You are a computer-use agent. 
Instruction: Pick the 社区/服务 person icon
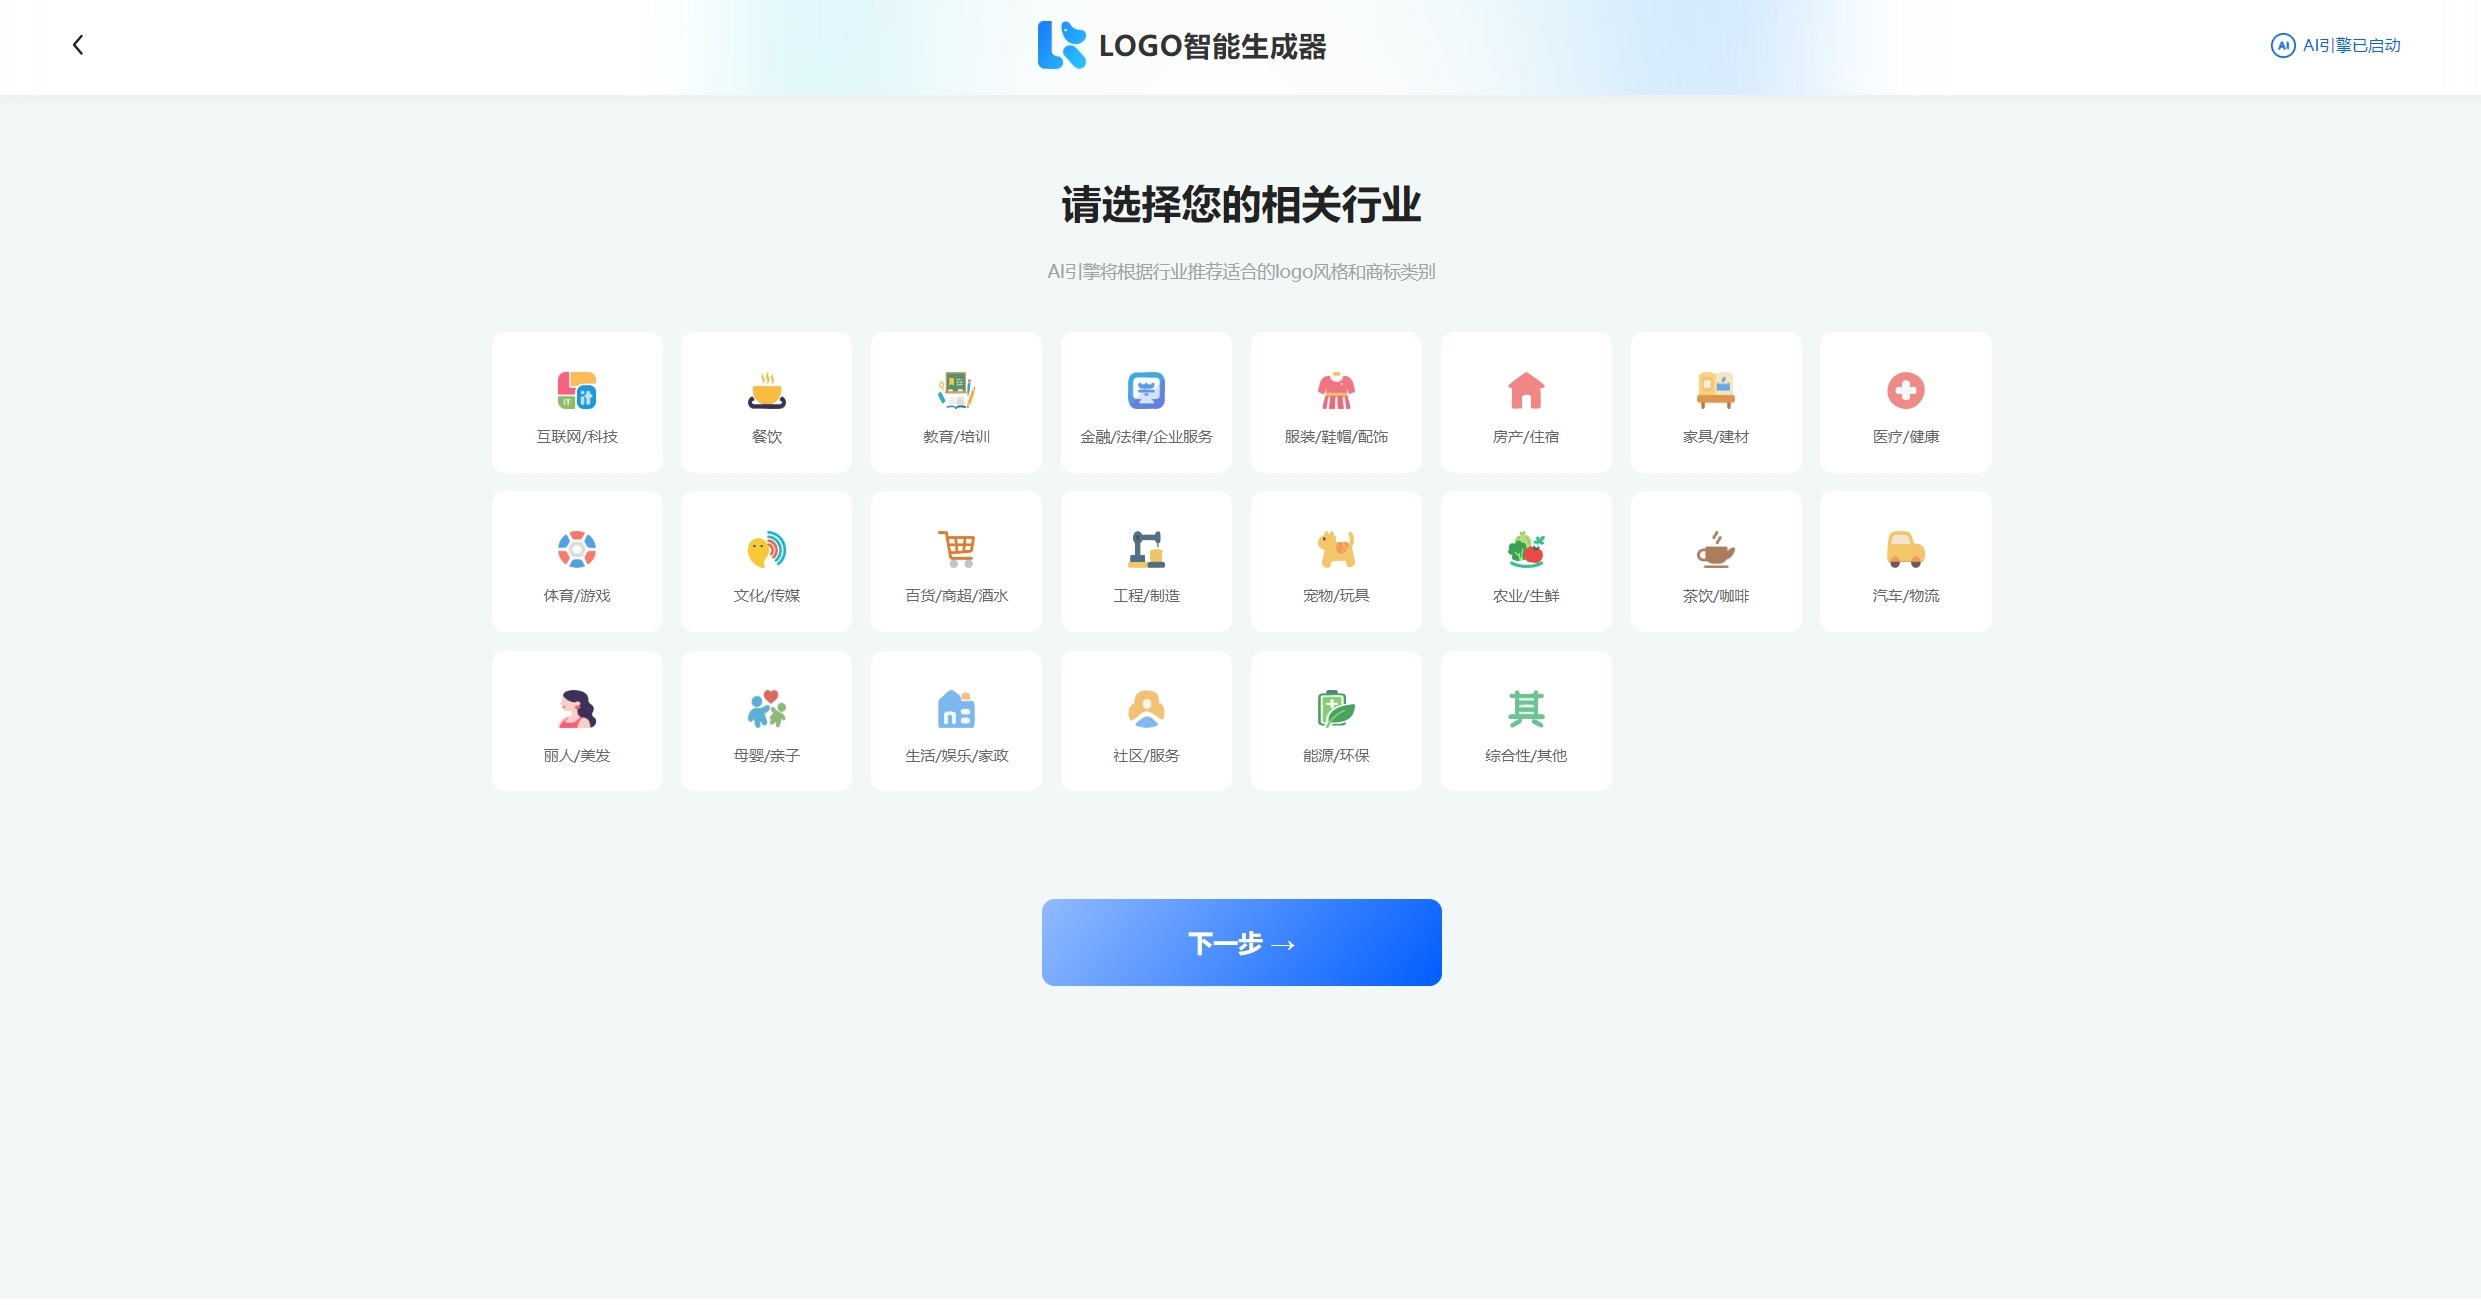pos(1146,709)
